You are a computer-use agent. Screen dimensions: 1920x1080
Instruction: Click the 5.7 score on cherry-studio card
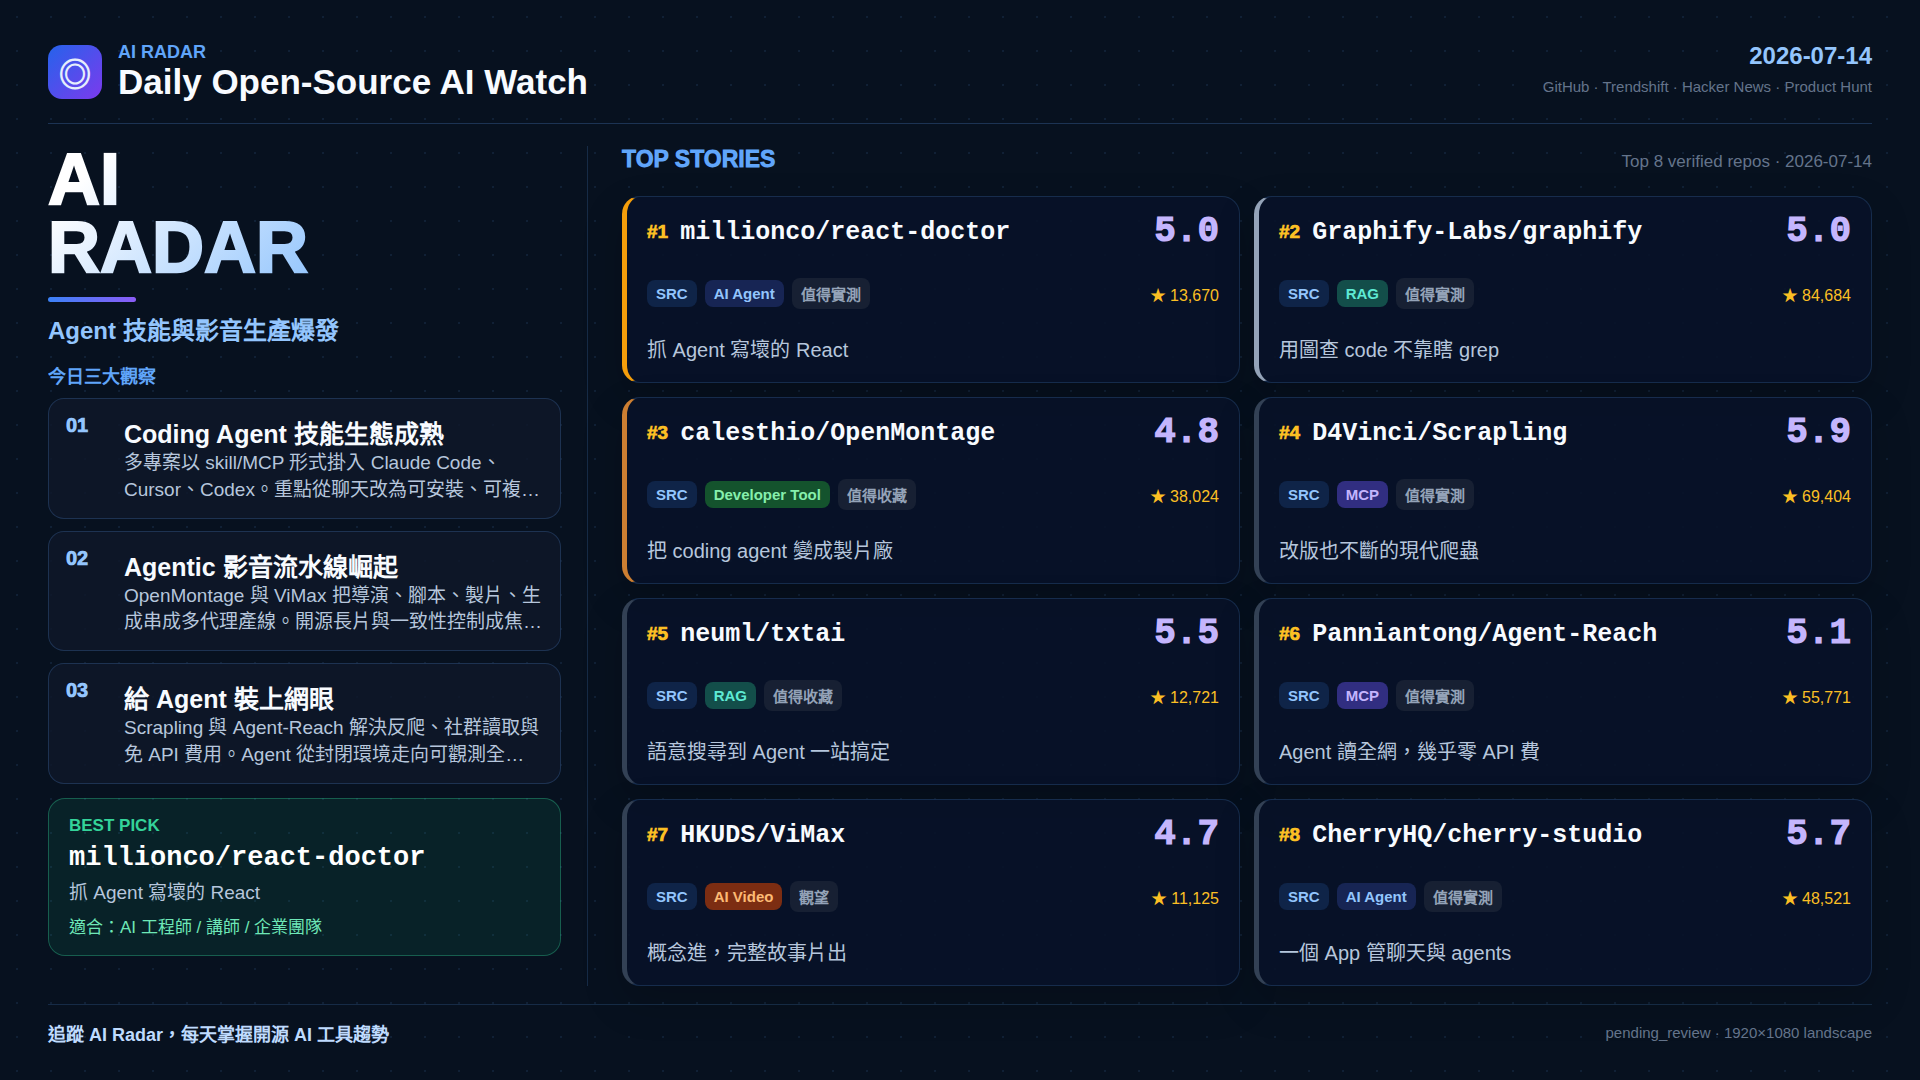click(1818, 833)
